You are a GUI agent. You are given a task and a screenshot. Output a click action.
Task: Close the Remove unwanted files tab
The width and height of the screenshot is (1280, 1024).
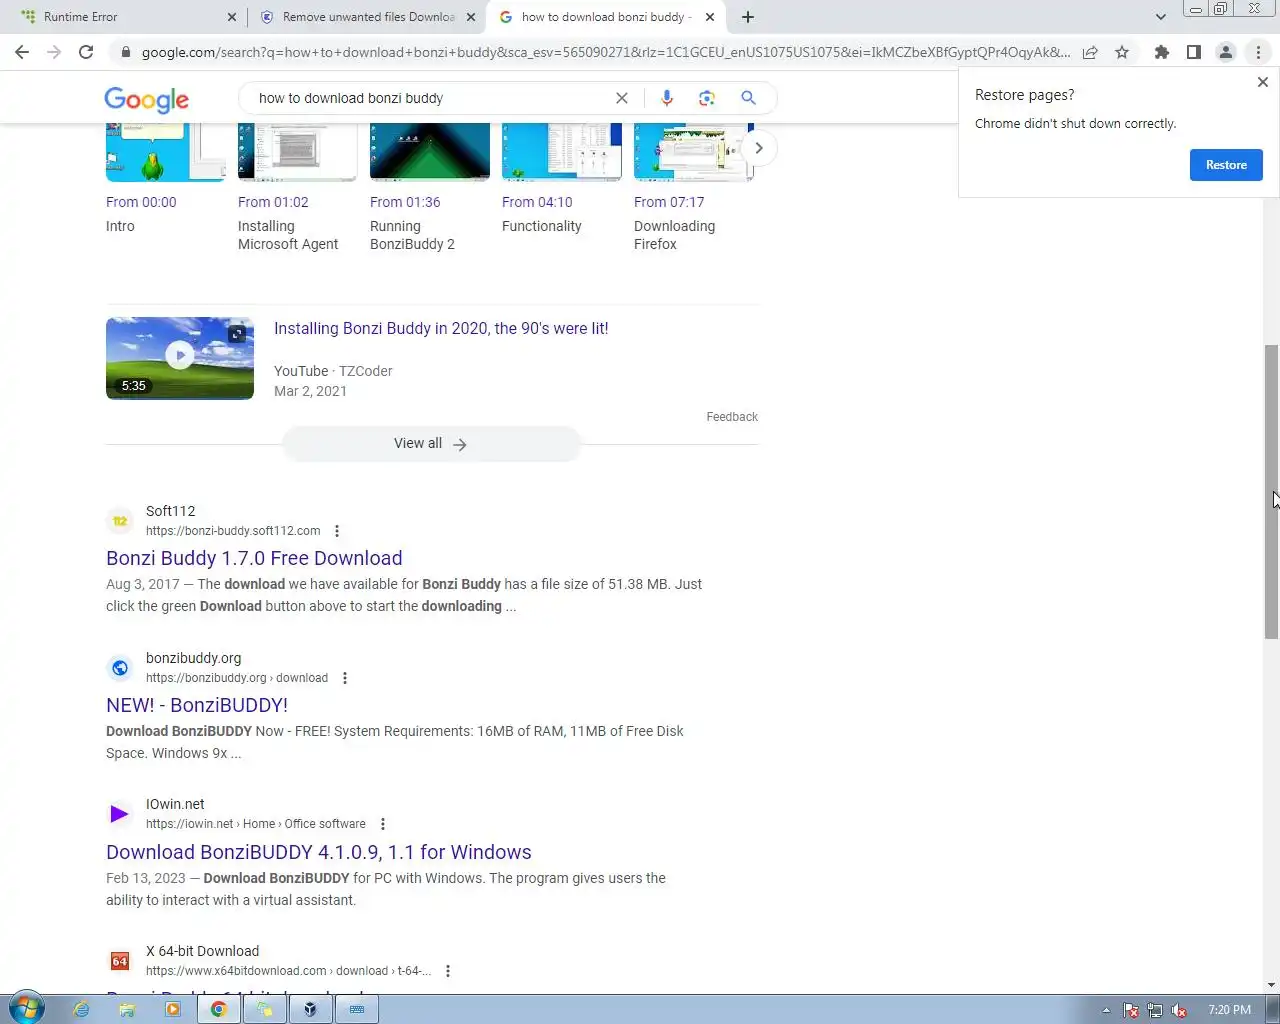pyautogui.click(x=471, y=17)
